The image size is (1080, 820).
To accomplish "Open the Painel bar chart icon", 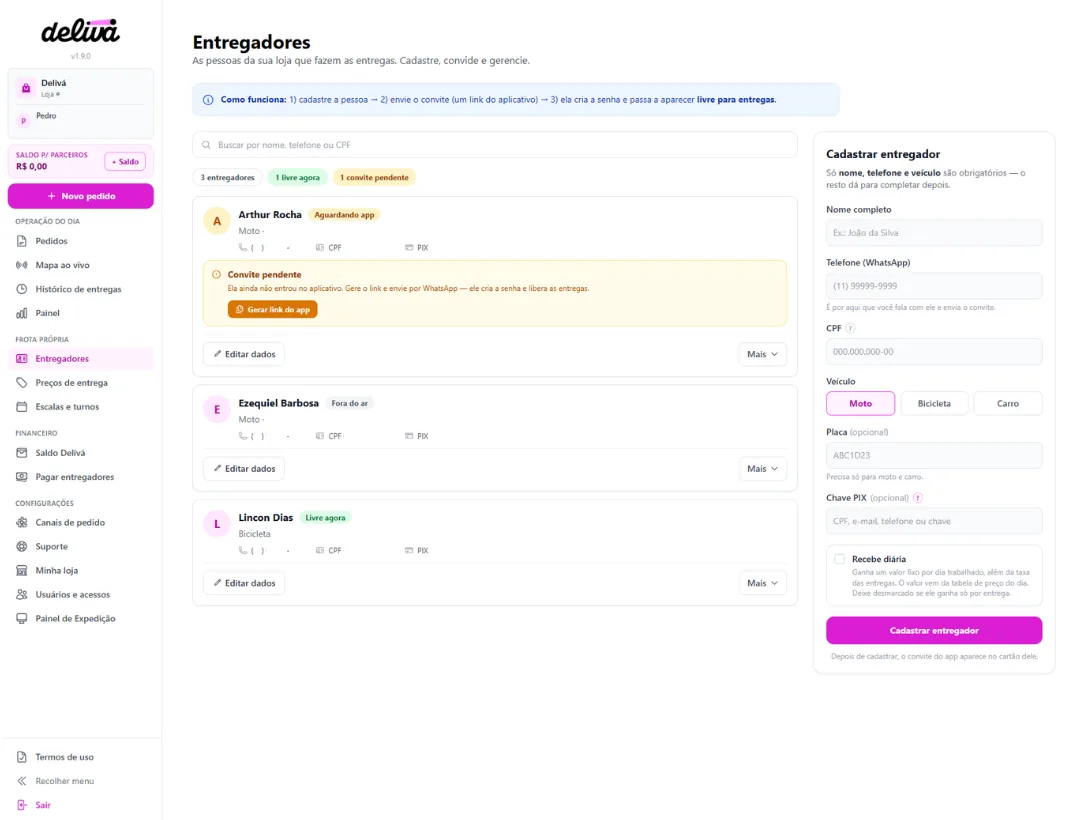I will tap(21, 313).
